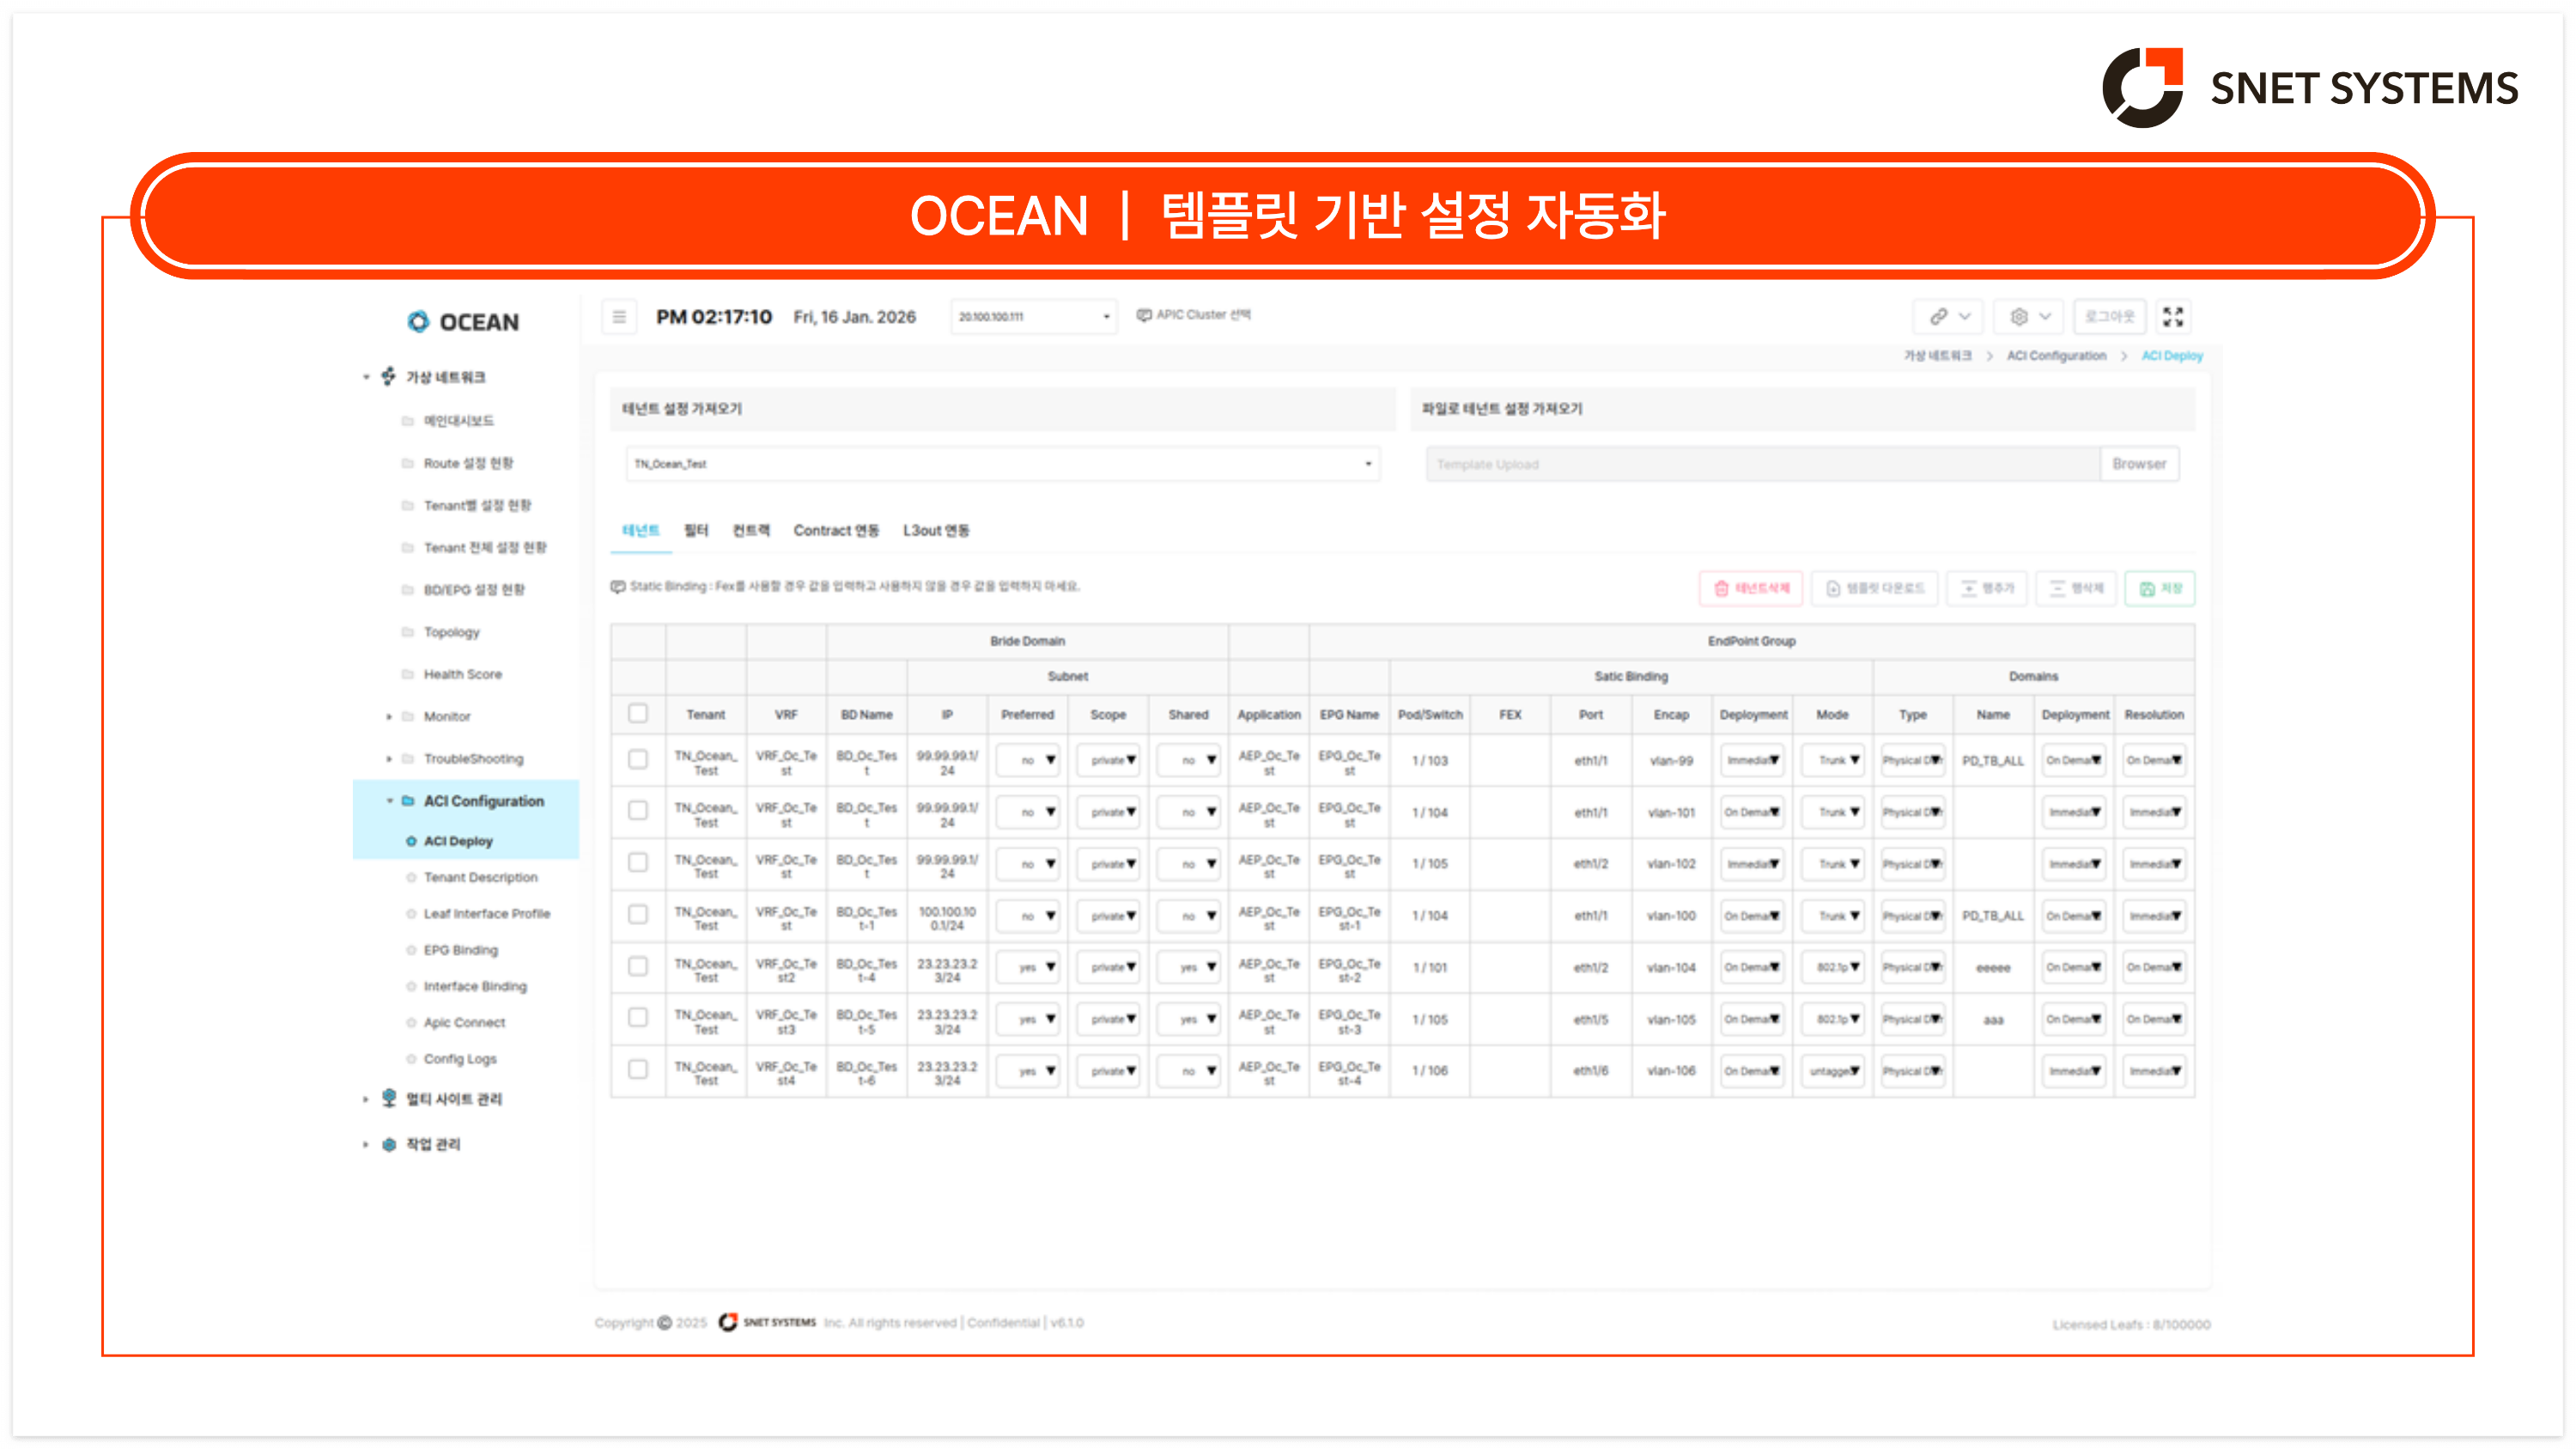Open the link chain icon menu
This screenshot has height=1449, width=2576.
coord(1948,317)
